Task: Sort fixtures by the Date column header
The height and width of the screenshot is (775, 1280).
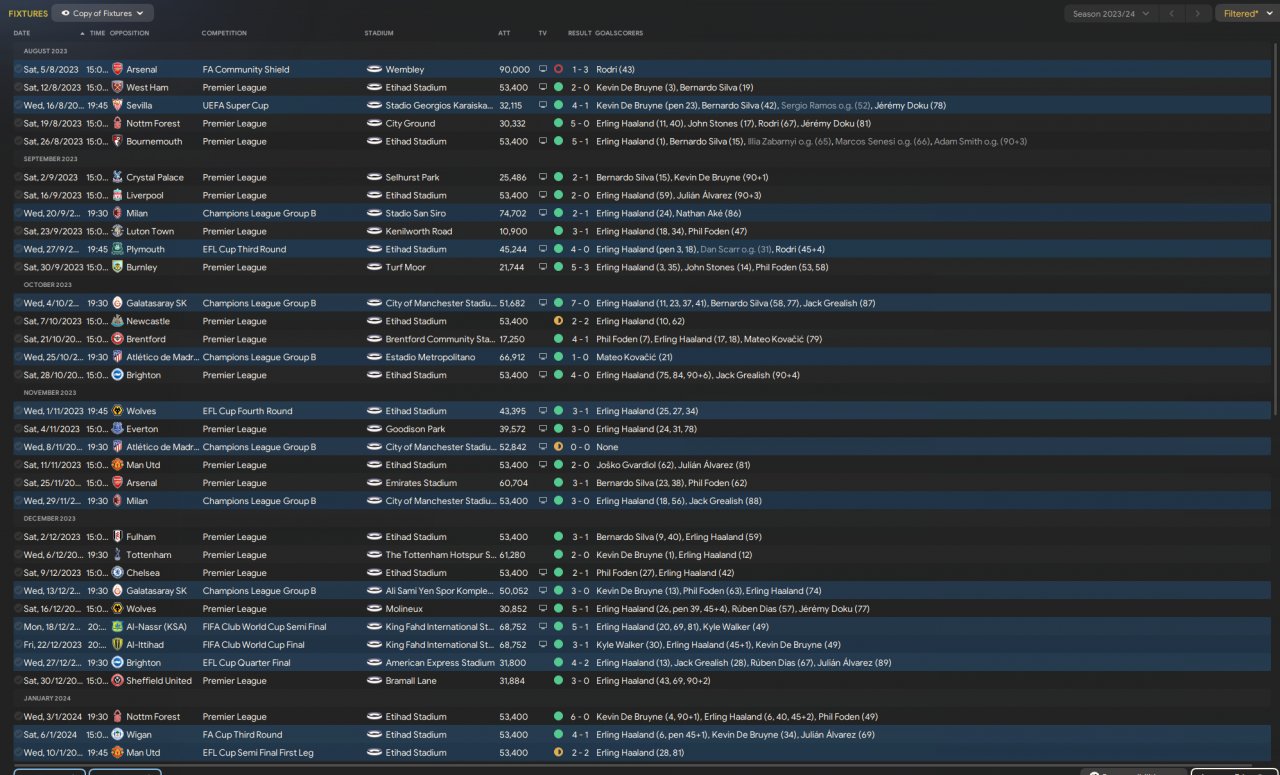Action: tap(22, 33)
